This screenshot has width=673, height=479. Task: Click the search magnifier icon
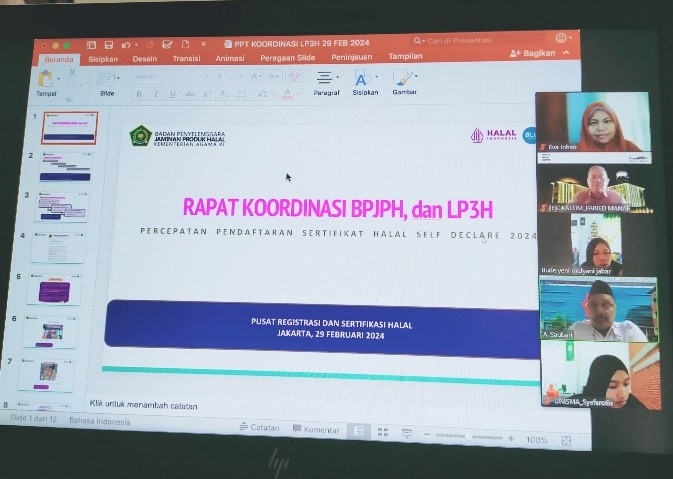pyautogui.click(x=417, y=41)
